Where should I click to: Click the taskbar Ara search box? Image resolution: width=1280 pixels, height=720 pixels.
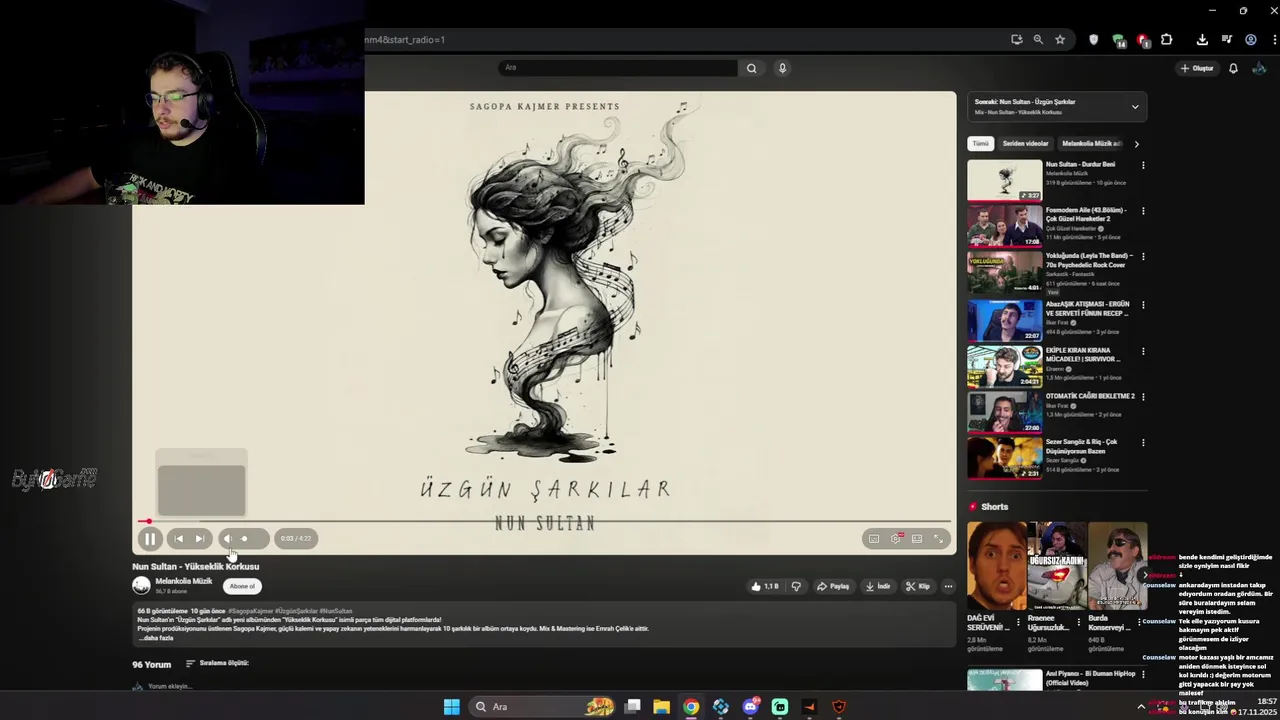[543, 707]
